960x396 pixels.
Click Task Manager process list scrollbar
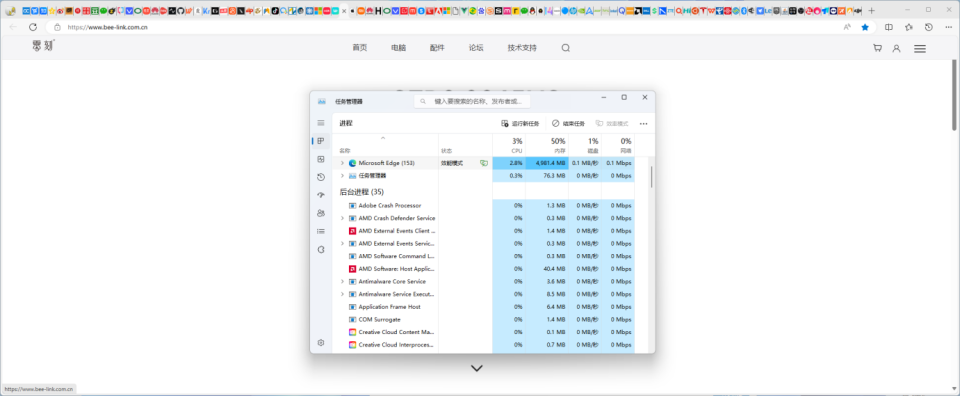pyautogui.click(x=651, y=176)
